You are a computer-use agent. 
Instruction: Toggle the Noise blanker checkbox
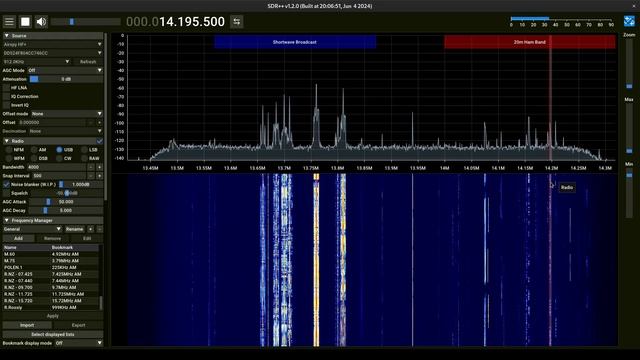[x=6, y=184]
